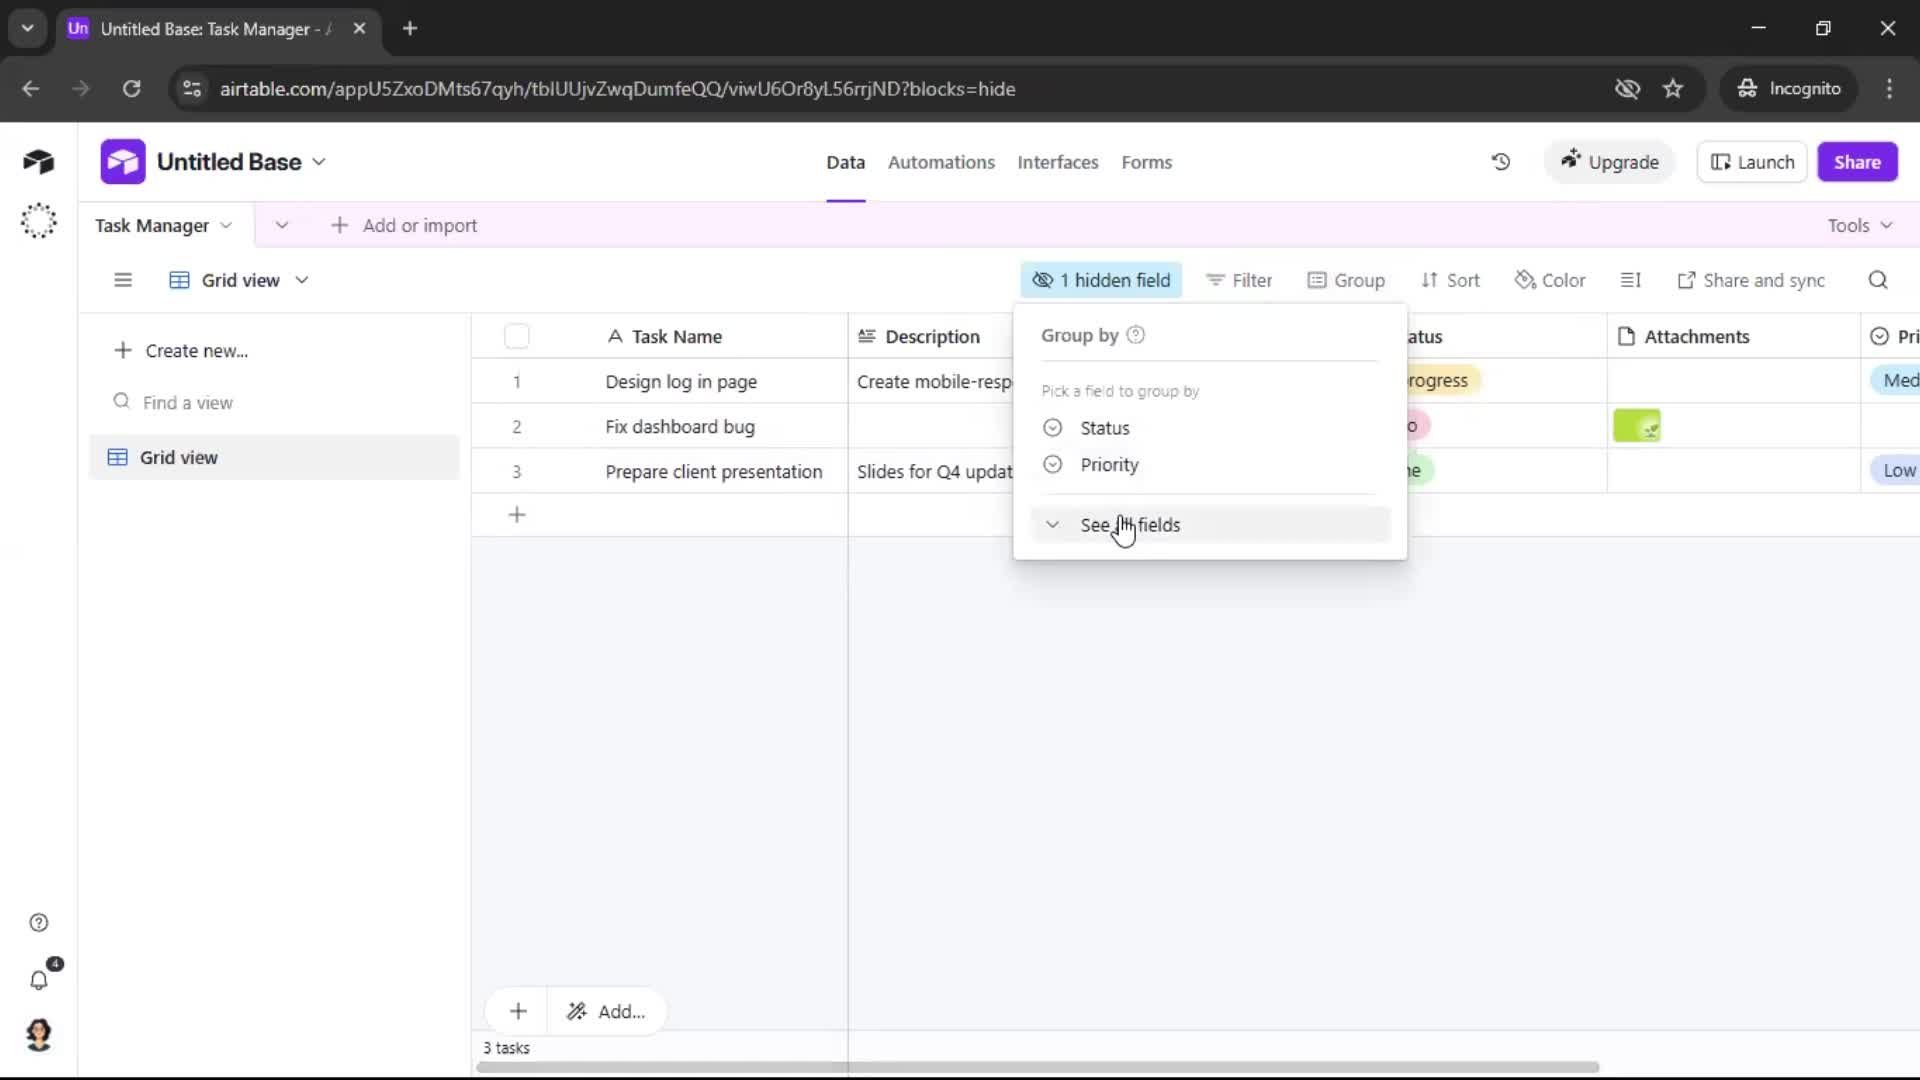Click the plus icon to add a row

coord(517,515)
